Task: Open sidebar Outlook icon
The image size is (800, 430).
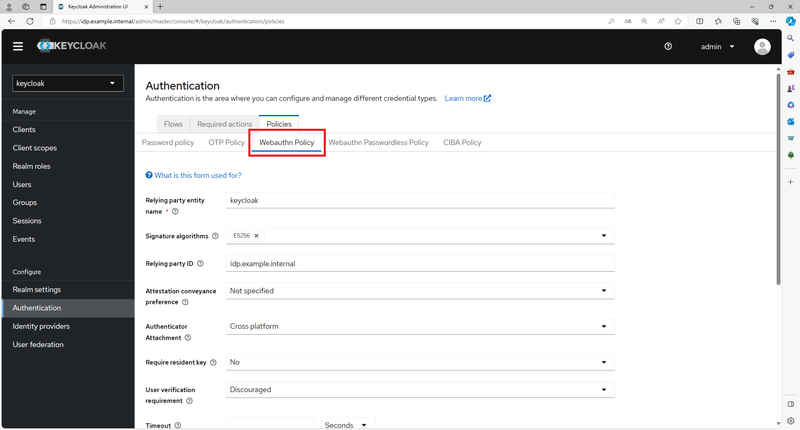Action: point(790,121)
